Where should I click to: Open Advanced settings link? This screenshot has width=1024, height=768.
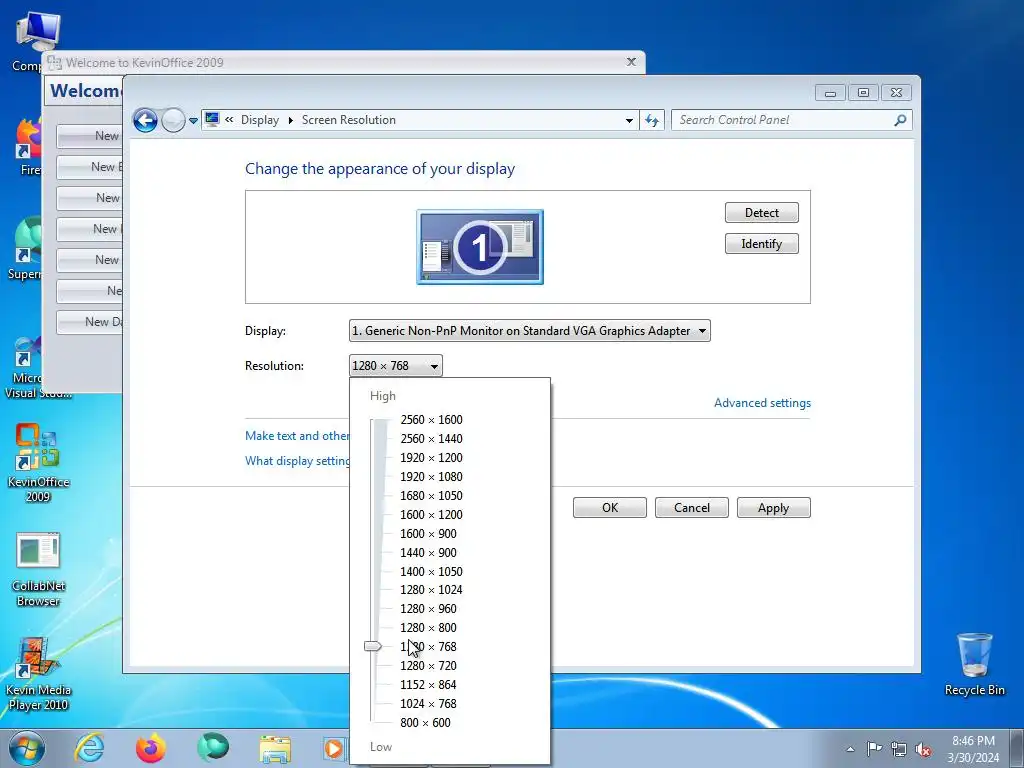(x=762, y=403)
